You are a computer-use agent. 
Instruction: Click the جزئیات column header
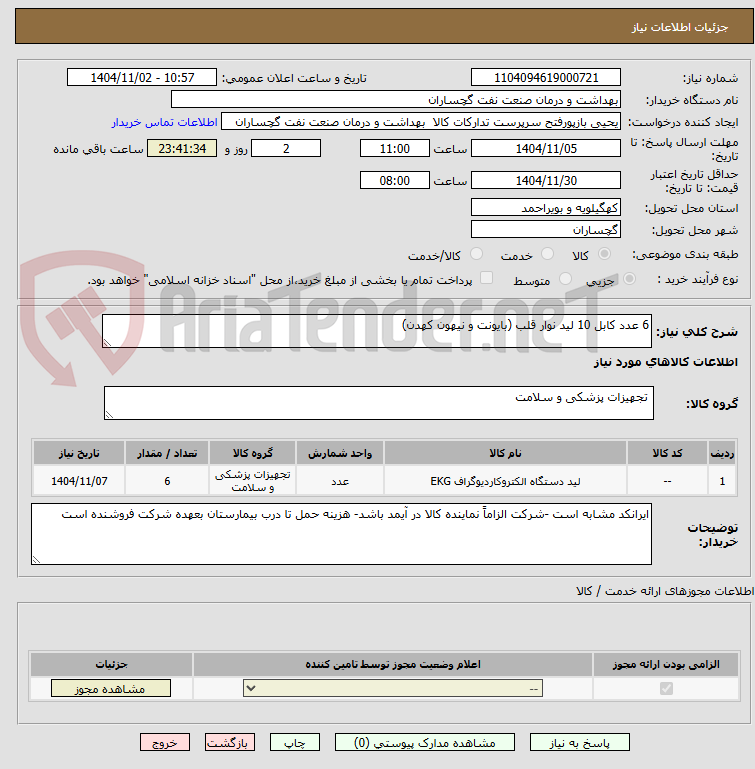(x=111, y=664)
